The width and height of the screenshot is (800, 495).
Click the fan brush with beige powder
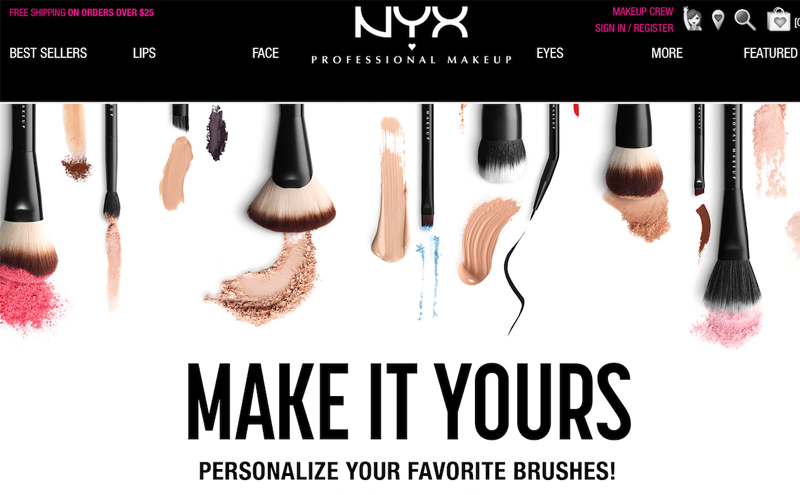[x=292, y=168]
